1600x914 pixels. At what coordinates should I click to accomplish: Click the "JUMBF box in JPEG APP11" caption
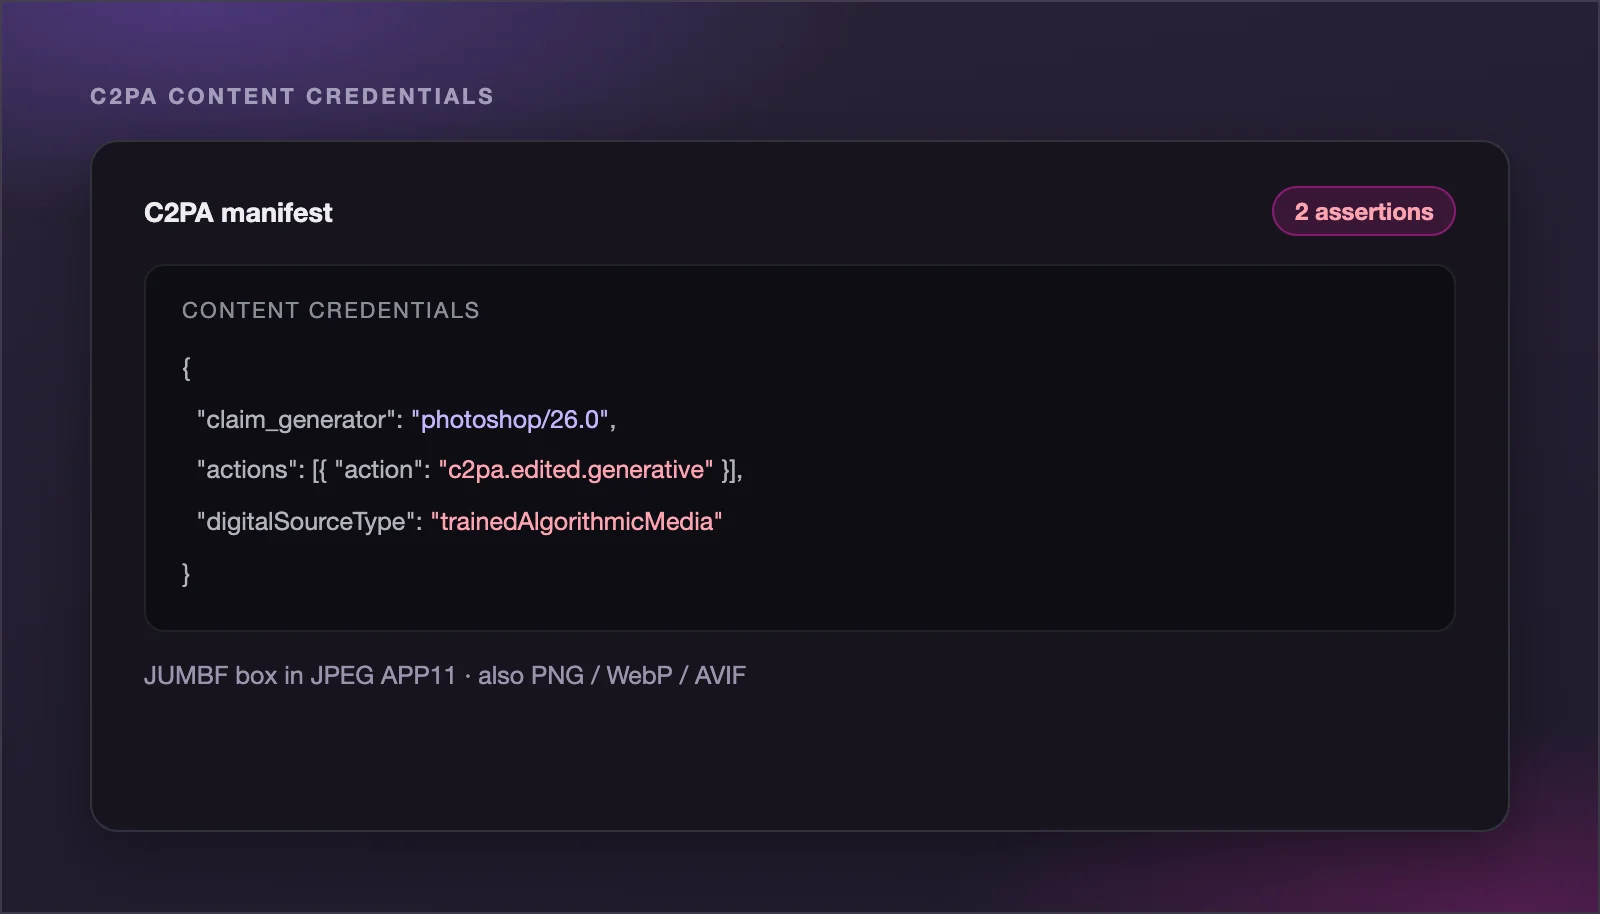click(x=300, y=675)
